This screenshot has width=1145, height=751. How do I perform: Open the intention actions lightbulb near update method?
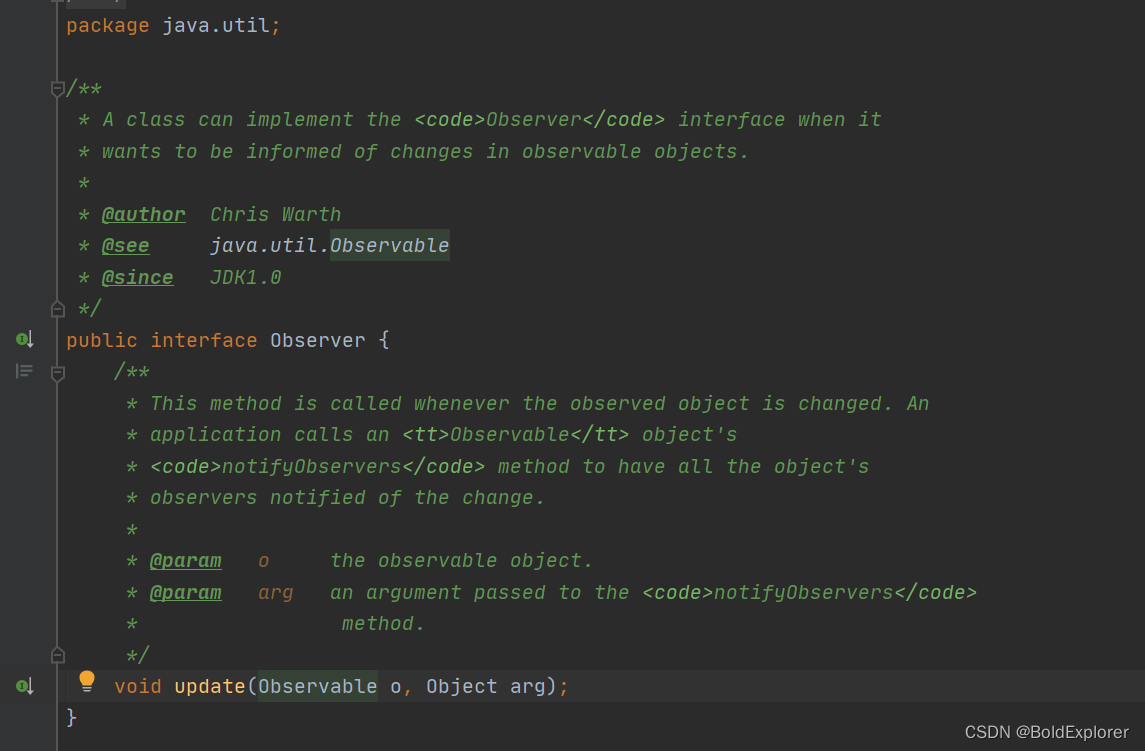pyautogui.click(x=86, y=679)
